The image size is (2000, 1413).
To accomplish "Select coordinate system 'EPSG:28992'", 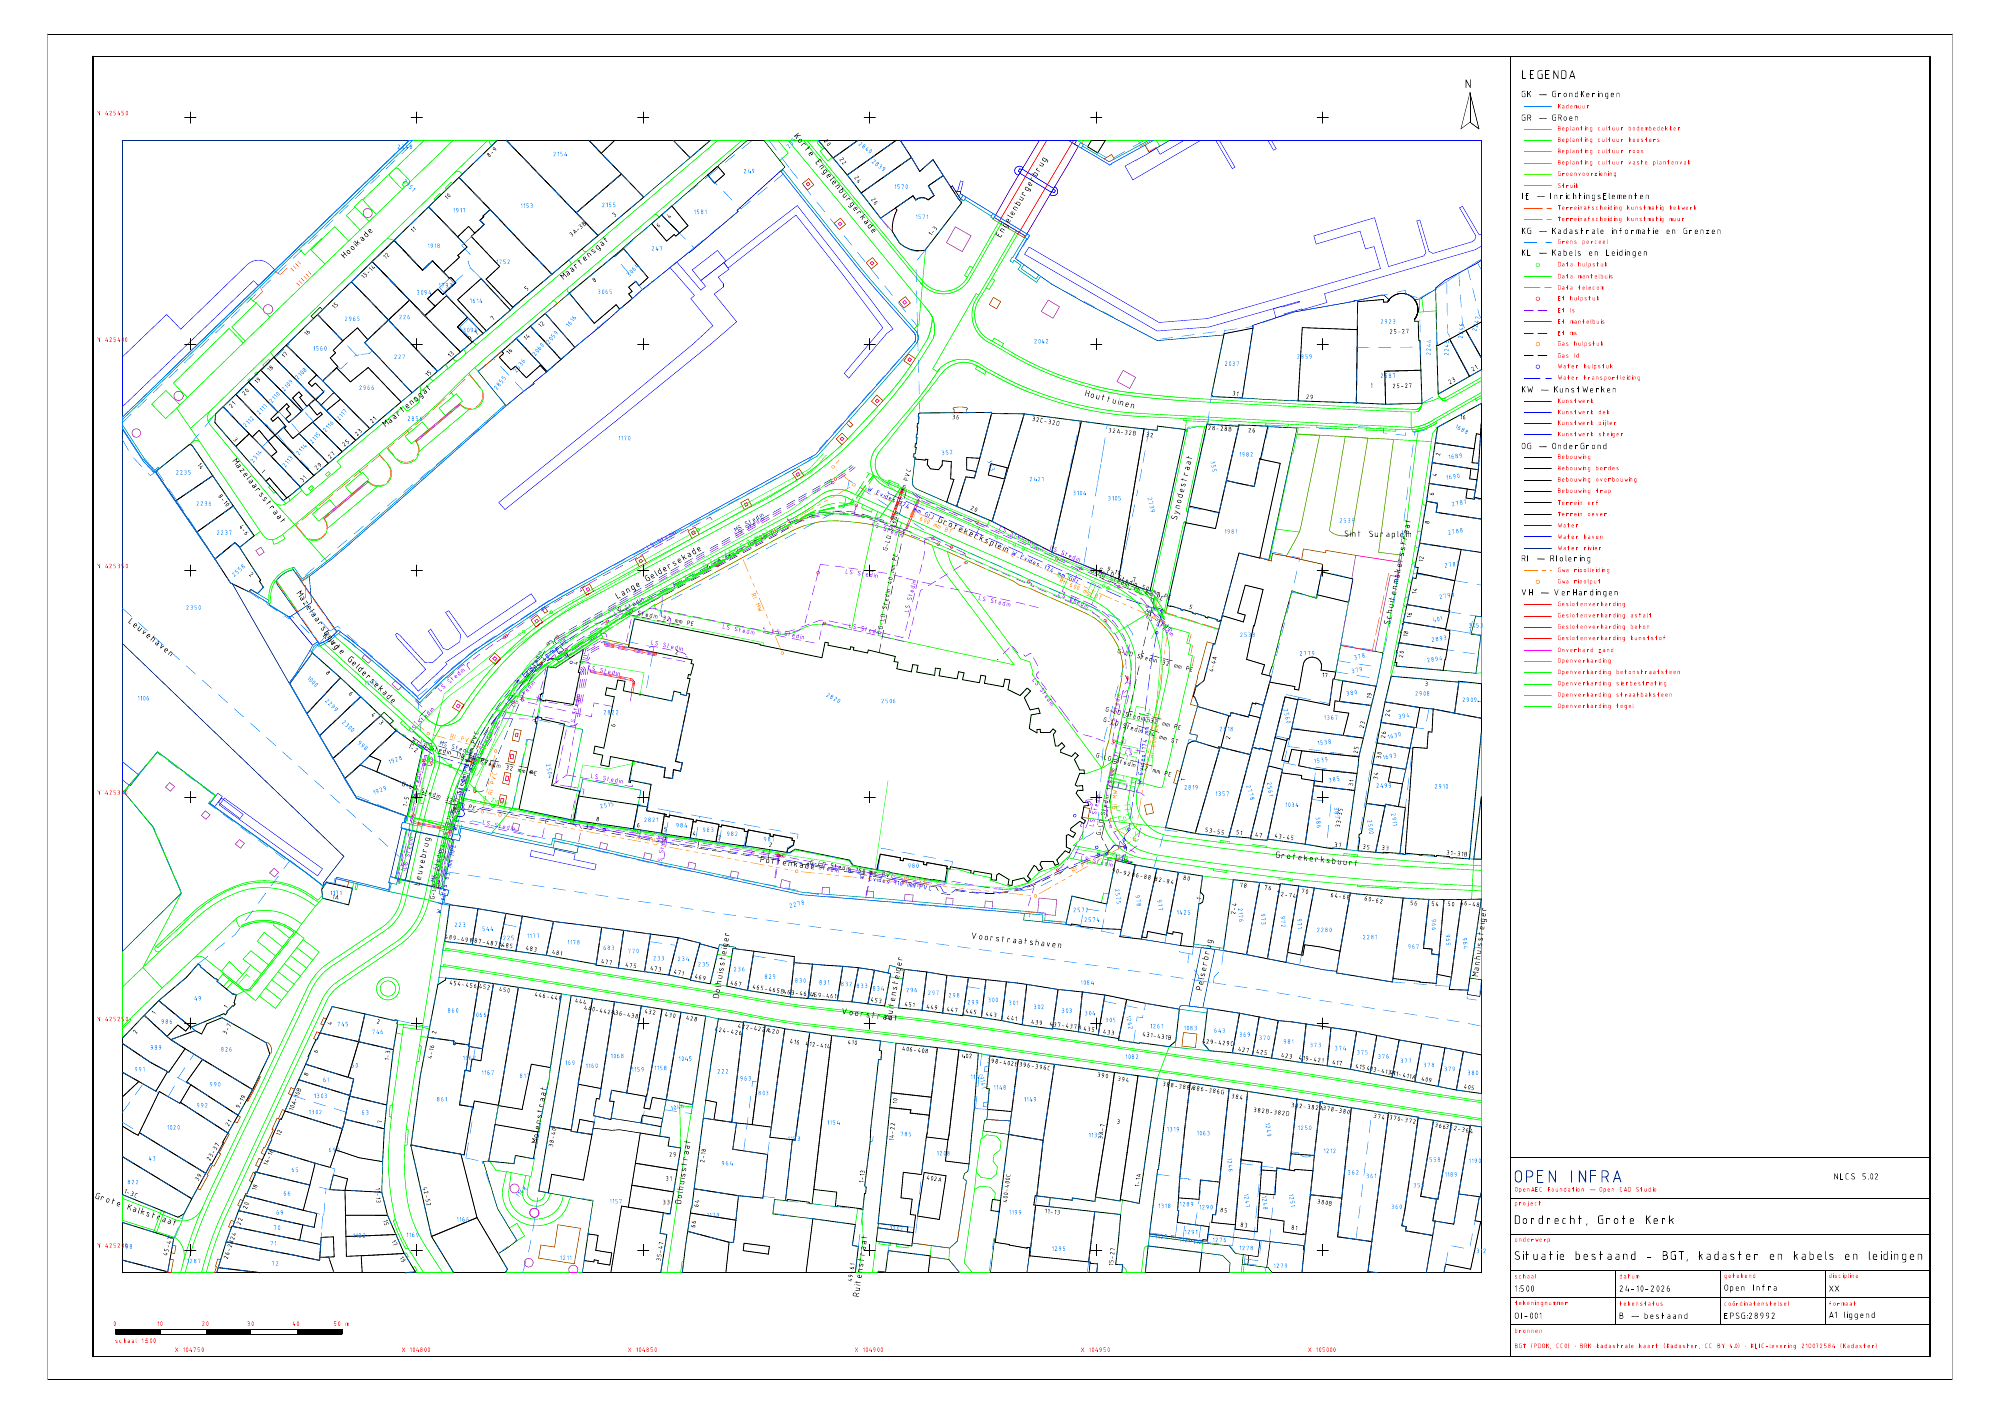I will (1749, 1316).
